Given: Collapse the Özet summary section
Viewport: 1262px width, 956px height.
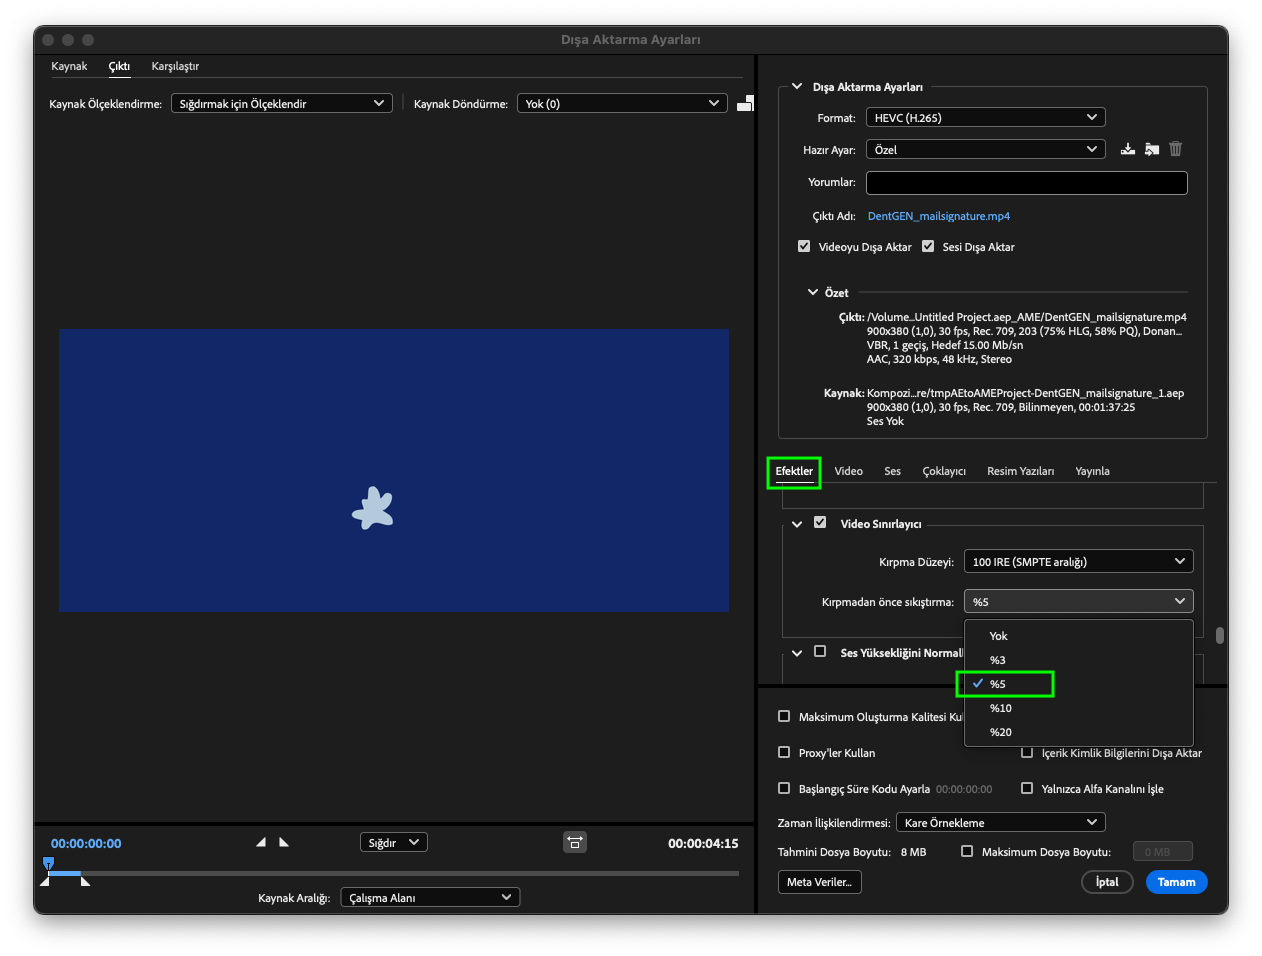Looking at the screenshot, I should (813, 292).
